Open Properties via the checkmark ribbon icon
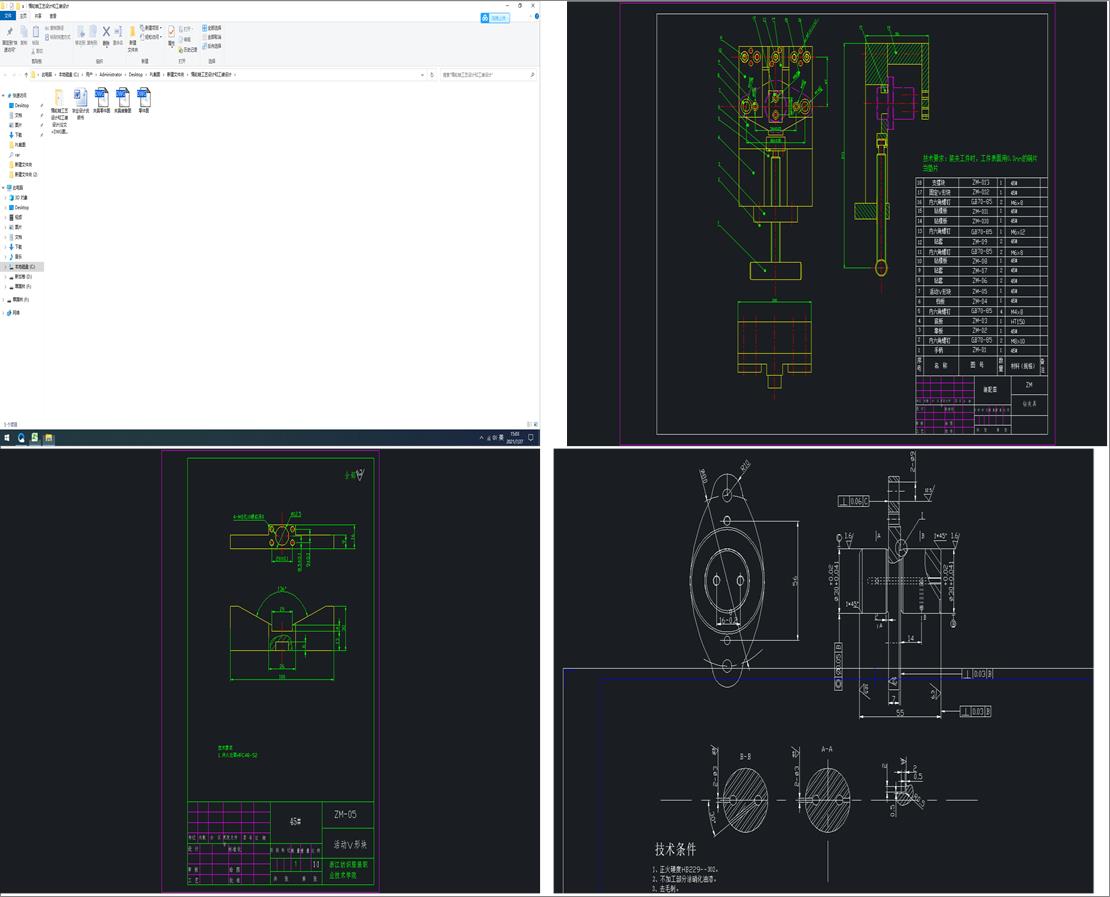This screenshot has width=1110, height=897. coord(171,33)
